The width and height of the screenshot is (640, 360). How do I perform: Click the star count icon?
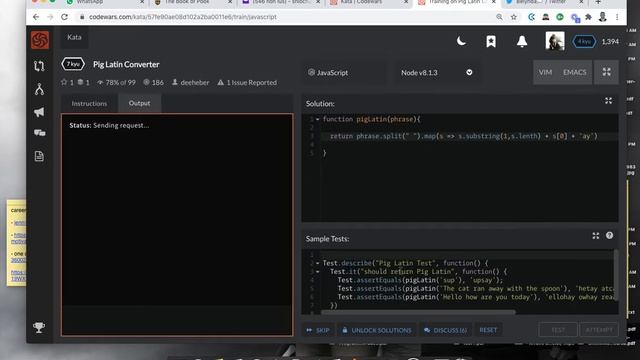tap(64, 82)
